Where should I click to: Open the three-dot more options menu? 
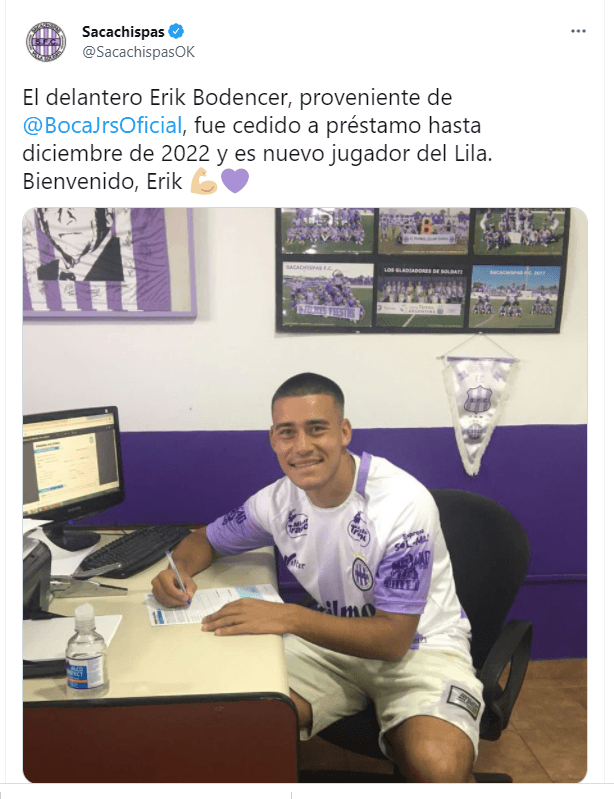(578, 31)
